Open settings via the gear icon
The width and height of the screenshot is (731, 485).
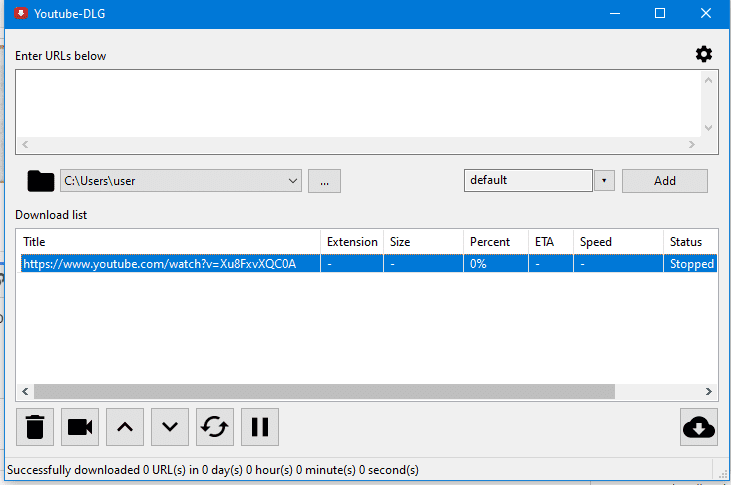703,55
